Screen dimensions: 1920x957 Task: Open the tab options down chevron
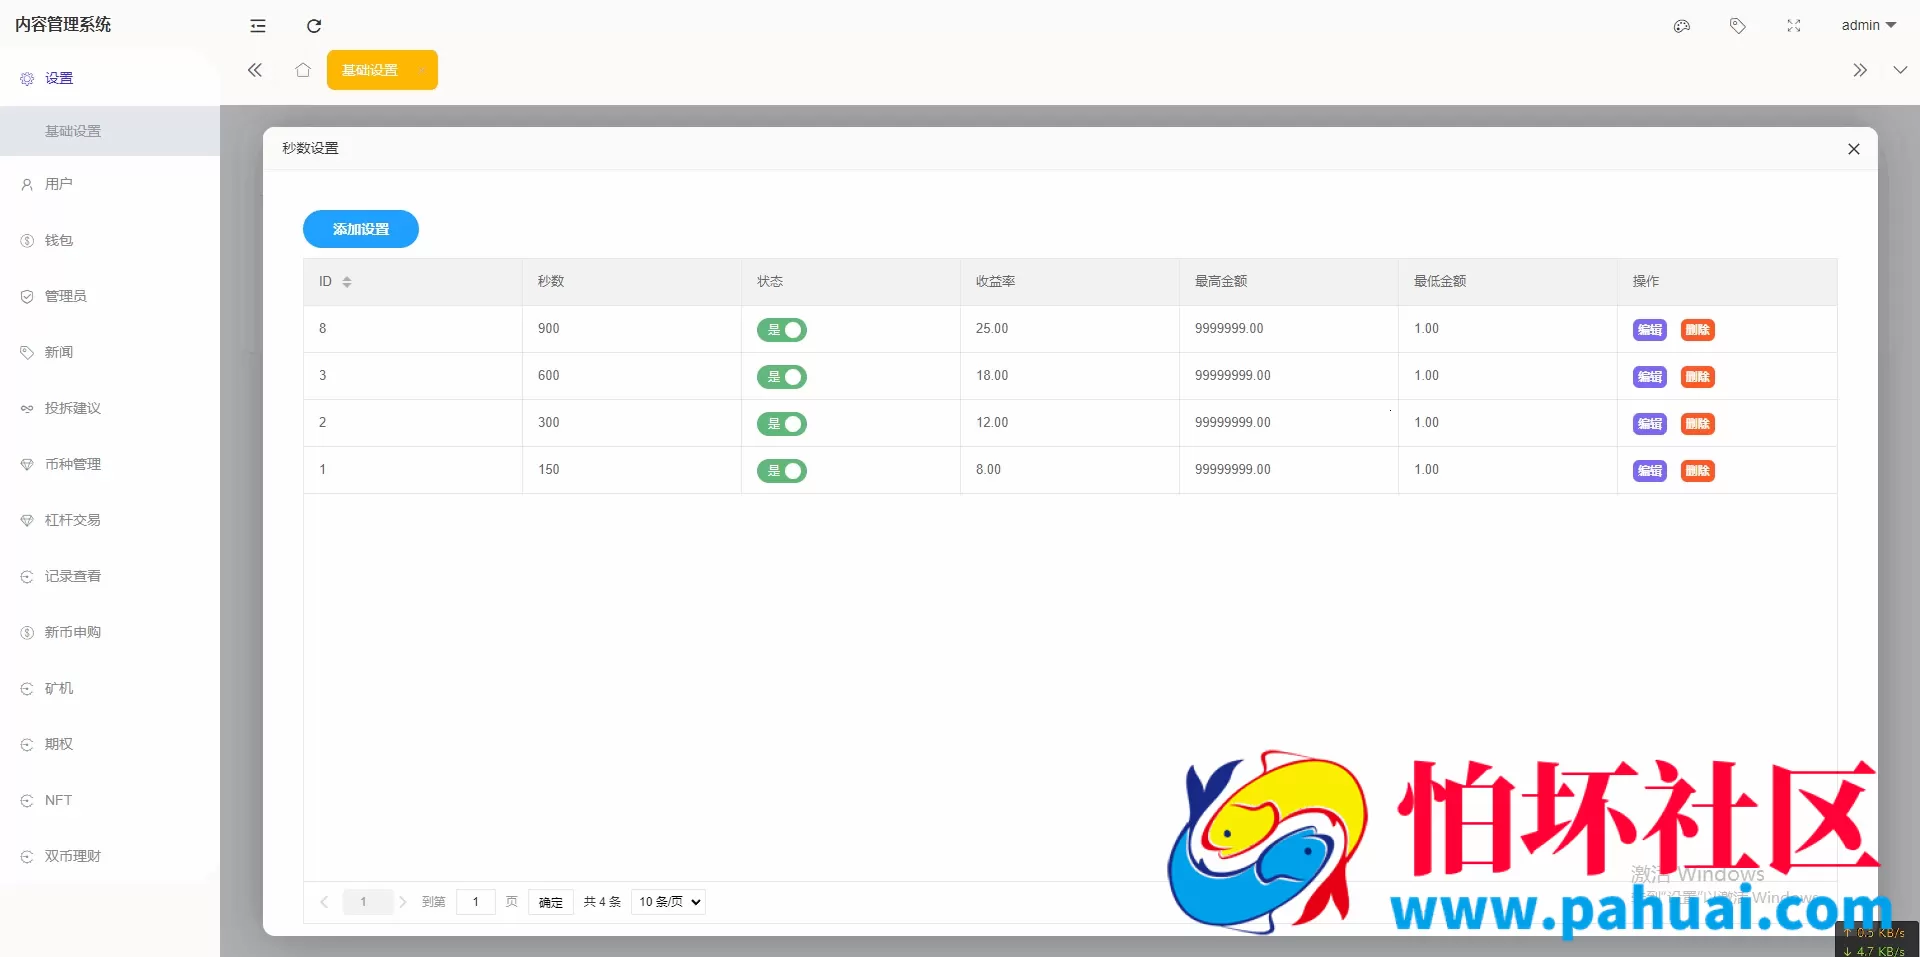[1900, 70]
